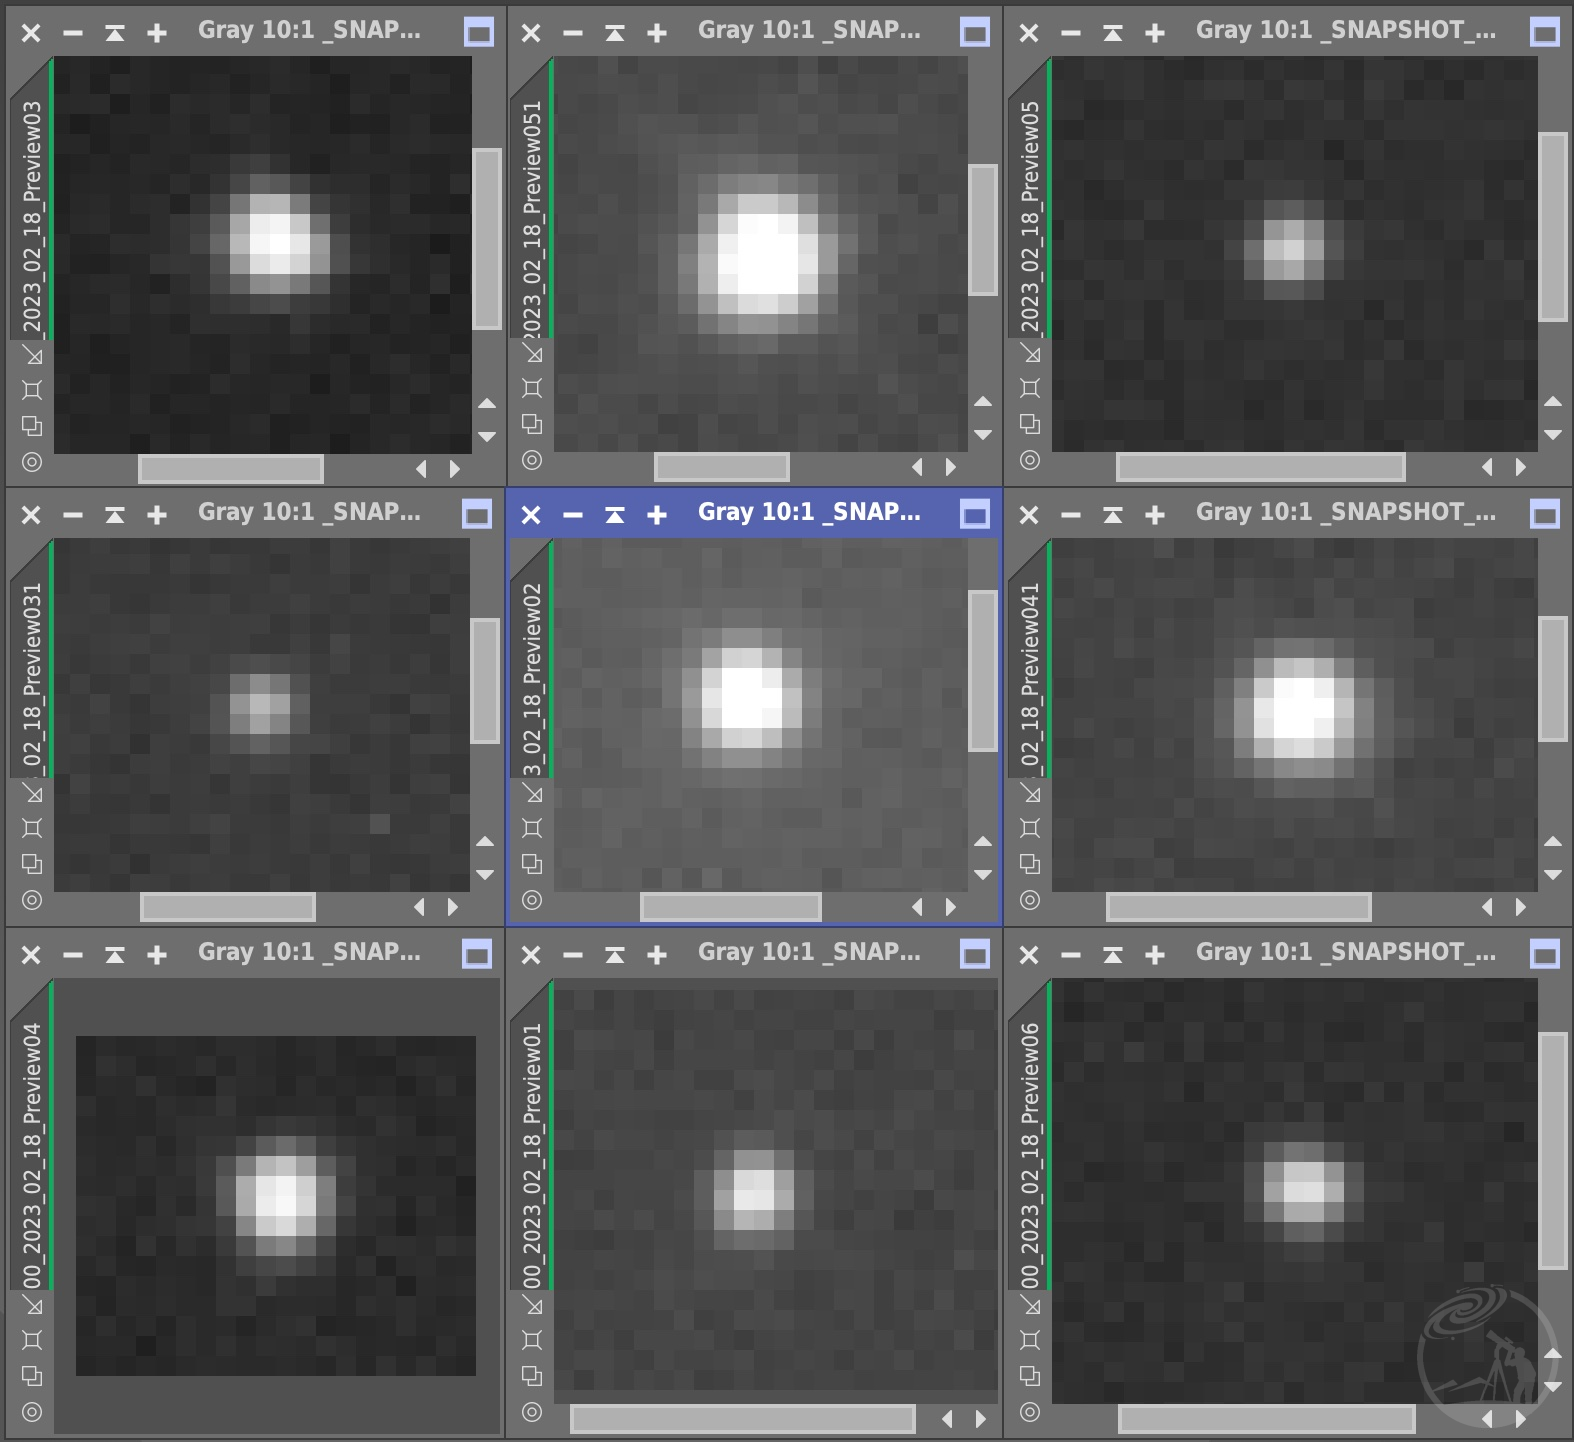
Task: Click the blue window icon in Preview05's title bar
Action: click(x=1545, y=32)
